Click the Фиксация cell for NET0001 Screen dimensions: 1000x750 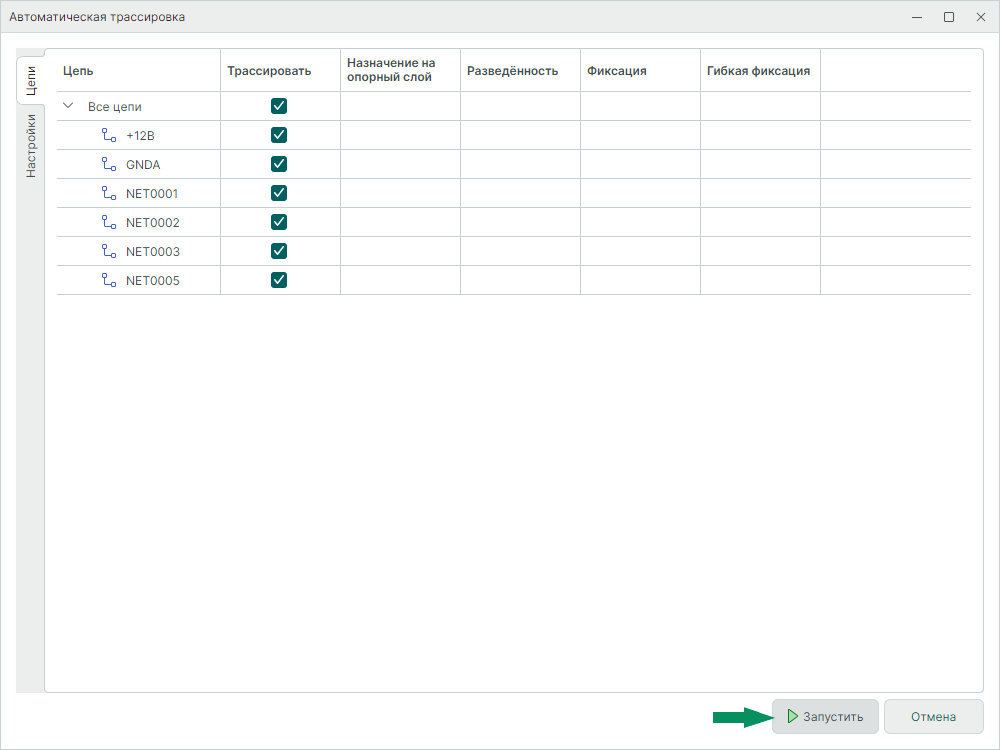pyautogui.click(x=640, y=193)
